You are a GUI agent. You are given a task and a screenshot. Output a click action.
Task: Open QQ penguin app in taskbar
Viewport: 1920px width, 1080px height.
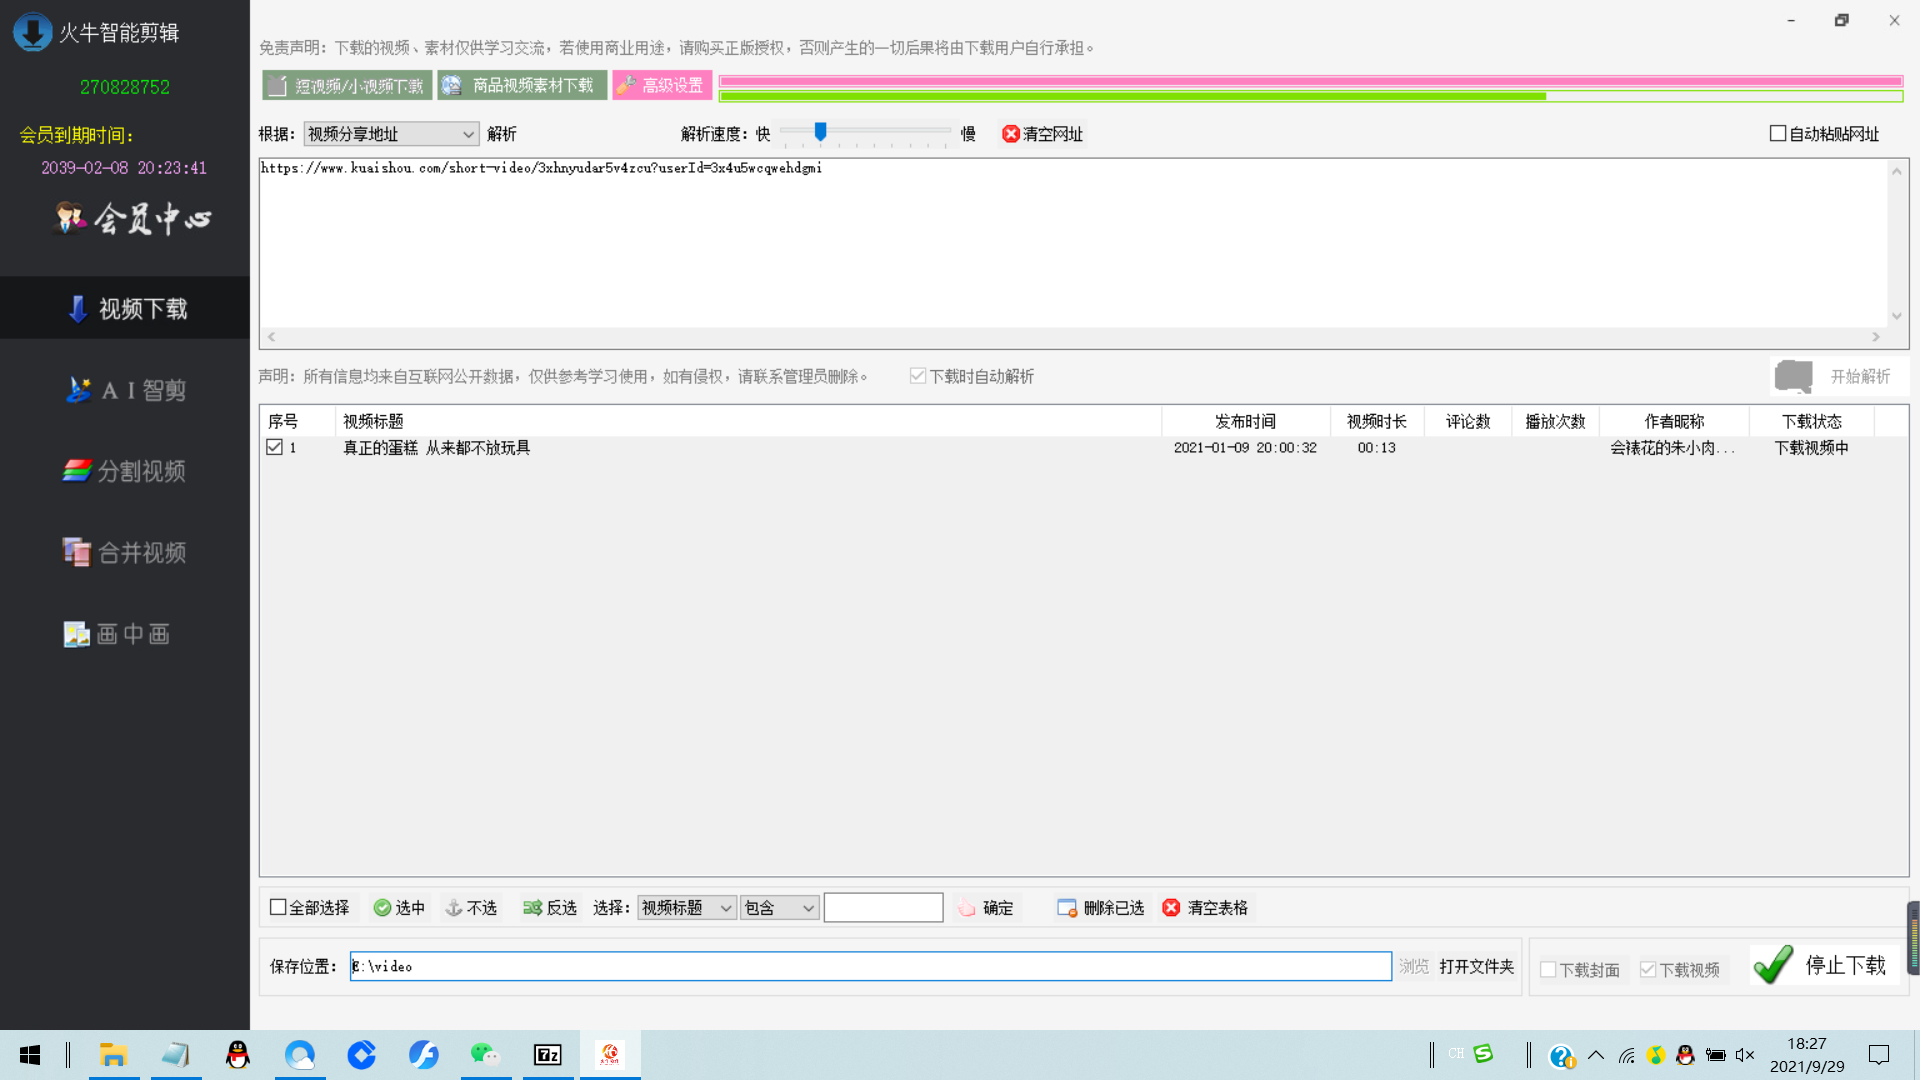pos(237,1055)
